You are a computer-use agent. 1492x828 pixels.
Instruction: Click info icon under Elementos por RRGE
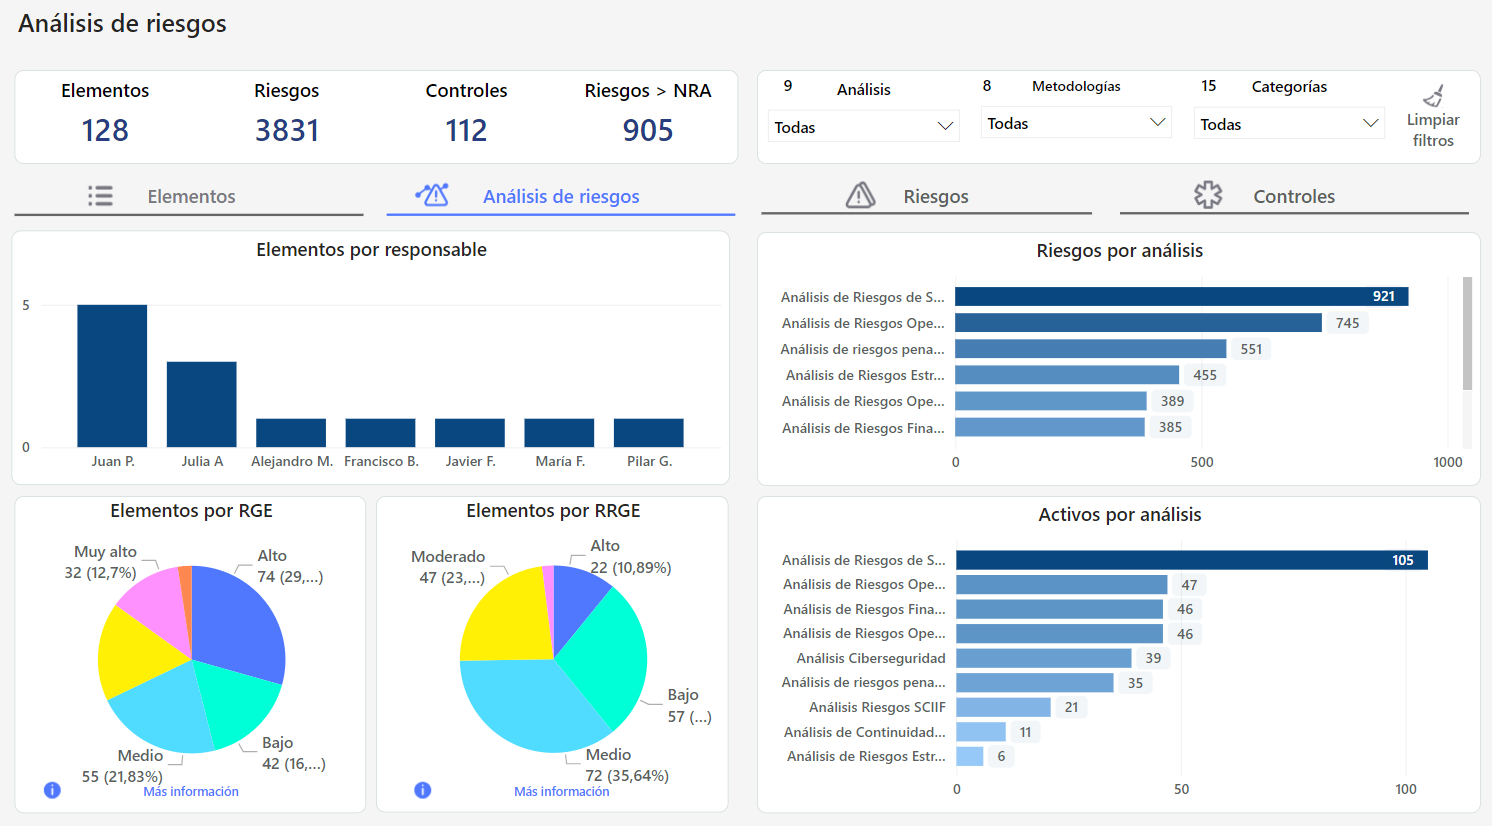[423, 790]
